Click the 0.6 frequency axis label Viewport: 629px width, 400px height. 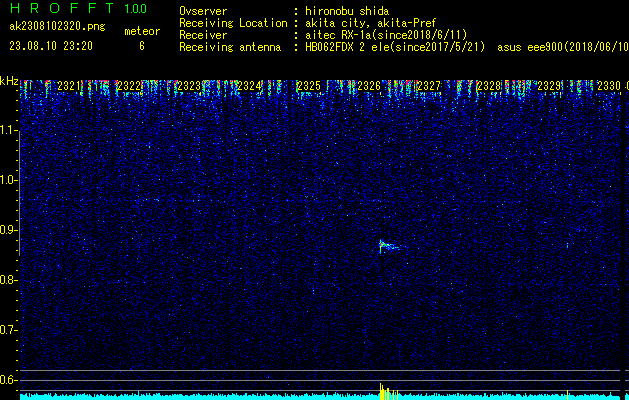[9, 379]
